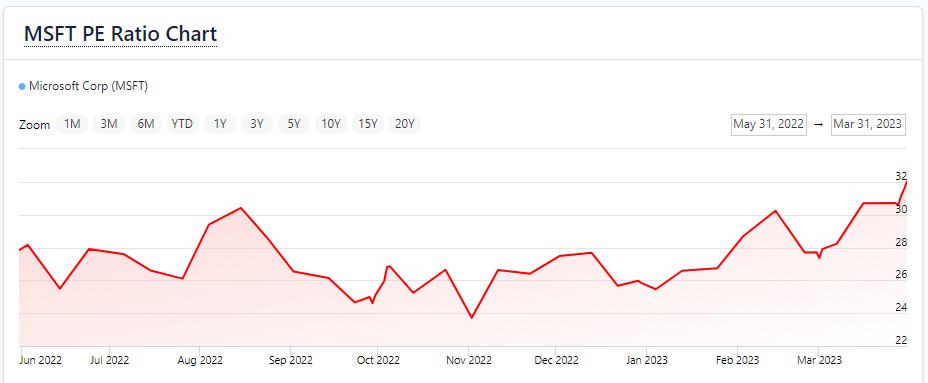Click the Dec 2022 axis label

click(x=556, y=360)
